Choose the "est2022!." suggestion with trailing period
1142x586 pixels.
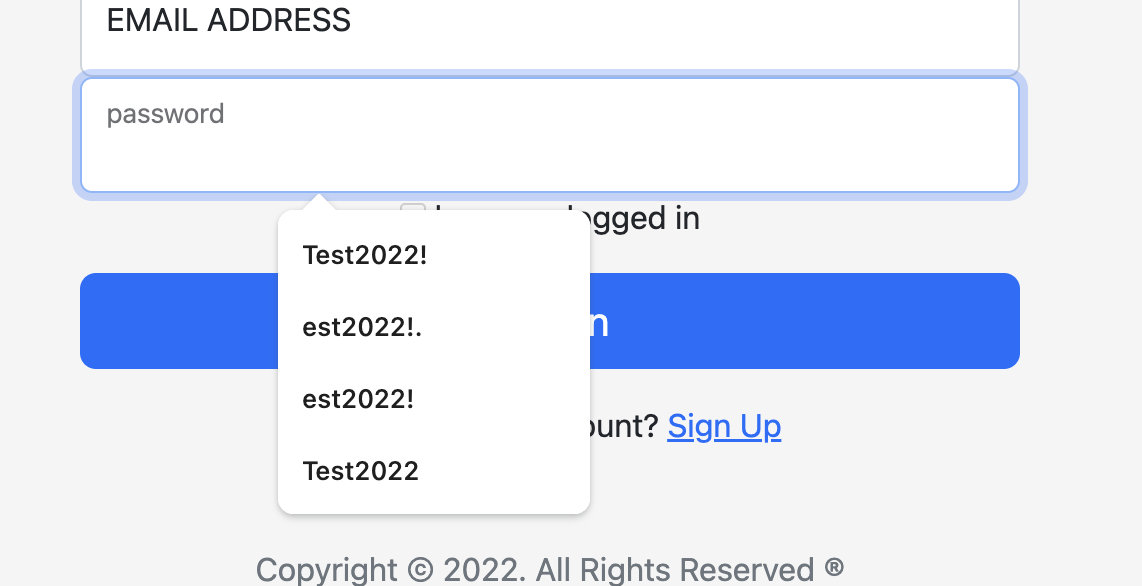click(x=362, y=327)
